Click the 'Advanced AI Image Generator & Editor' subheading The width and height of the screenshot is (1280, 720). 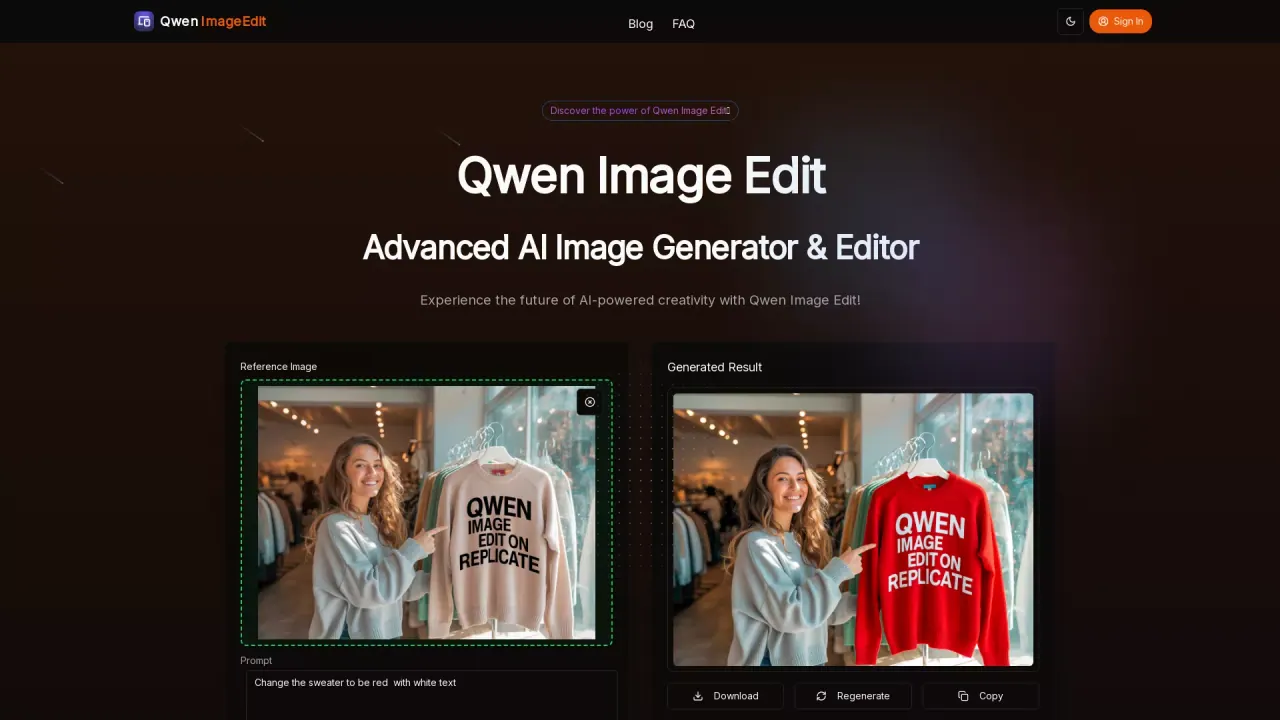point(640,247)
